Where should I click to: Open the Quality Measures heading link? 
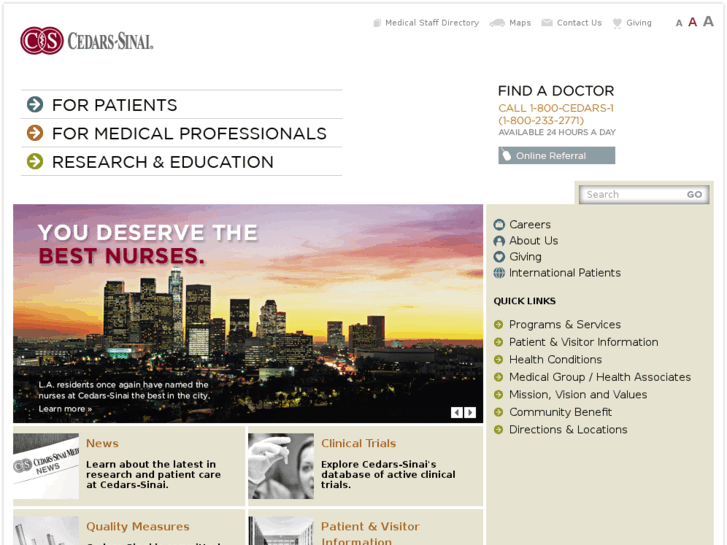pos(138,526)
